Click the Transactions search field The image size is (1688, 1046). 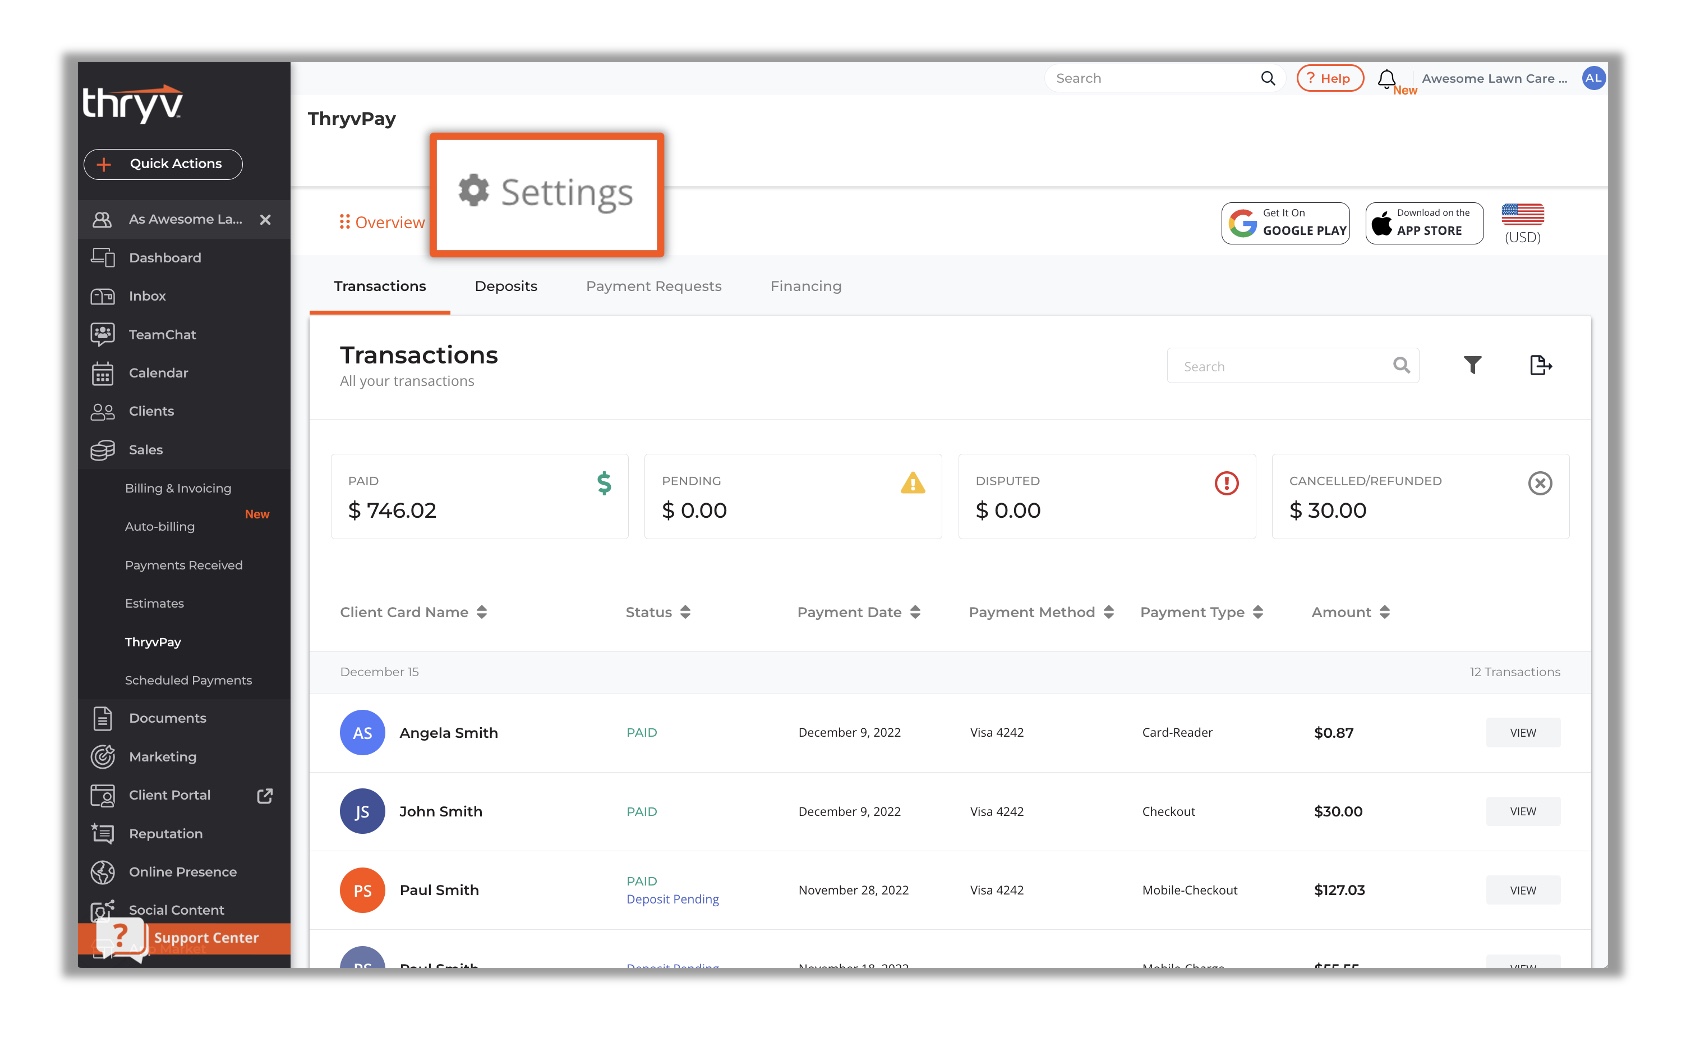click(1293, 366)
